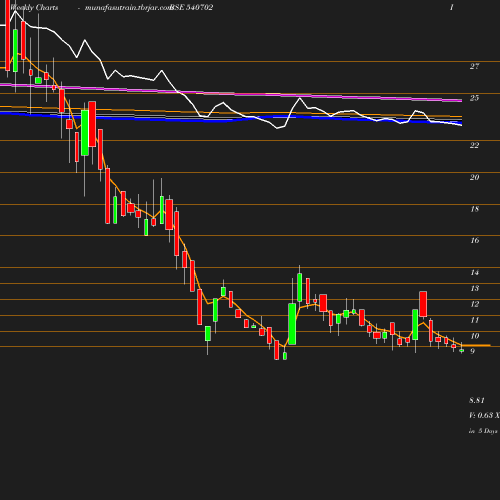Click the price axis label 25

coord(474,98)
